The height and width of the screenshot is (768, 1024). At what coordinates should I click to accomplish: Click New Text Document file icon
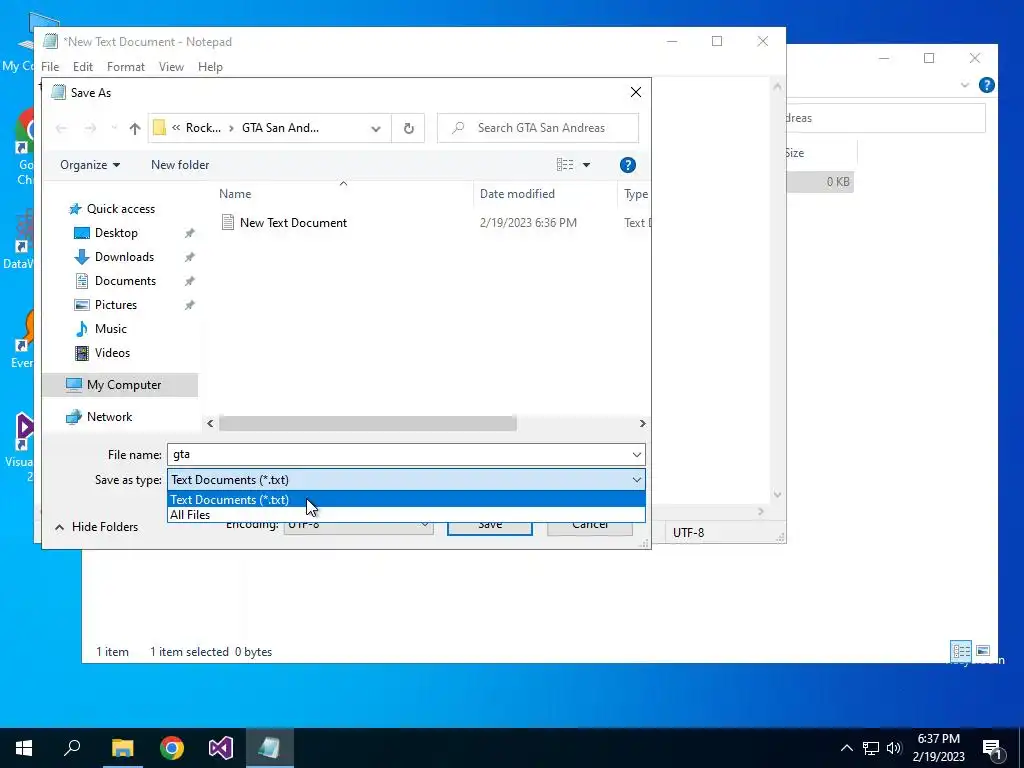(227, 223)
